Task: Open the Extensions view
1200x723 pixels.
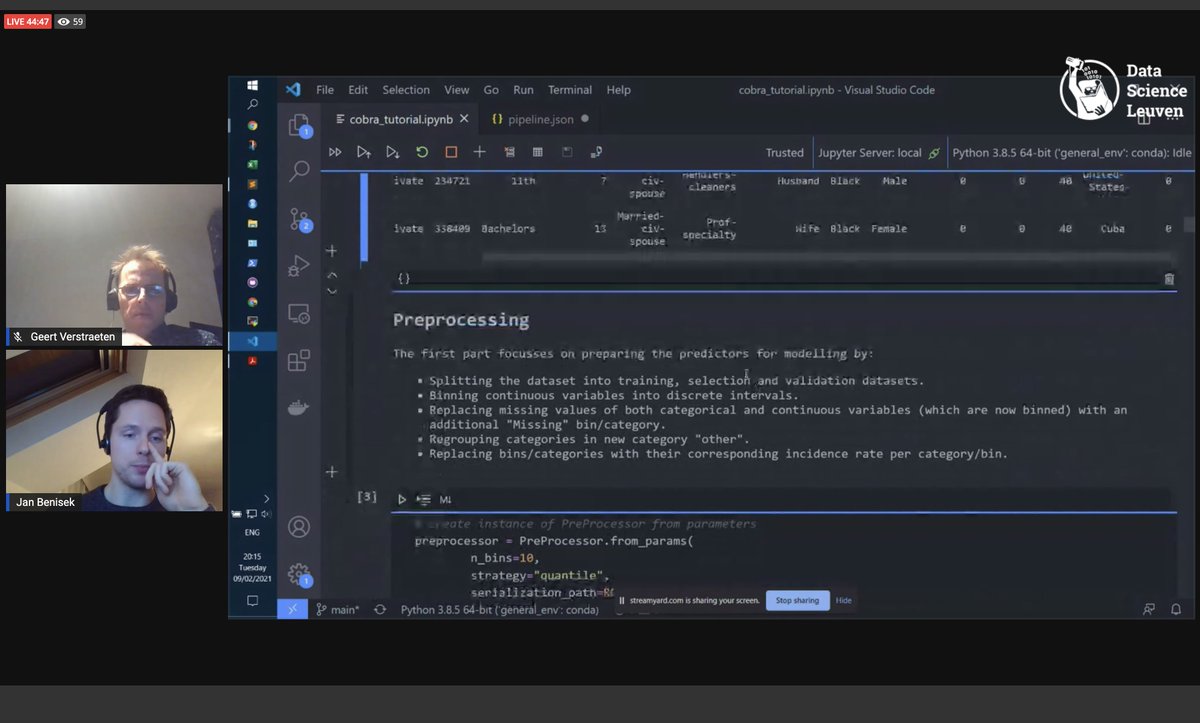Action: (x=299, y=360)
